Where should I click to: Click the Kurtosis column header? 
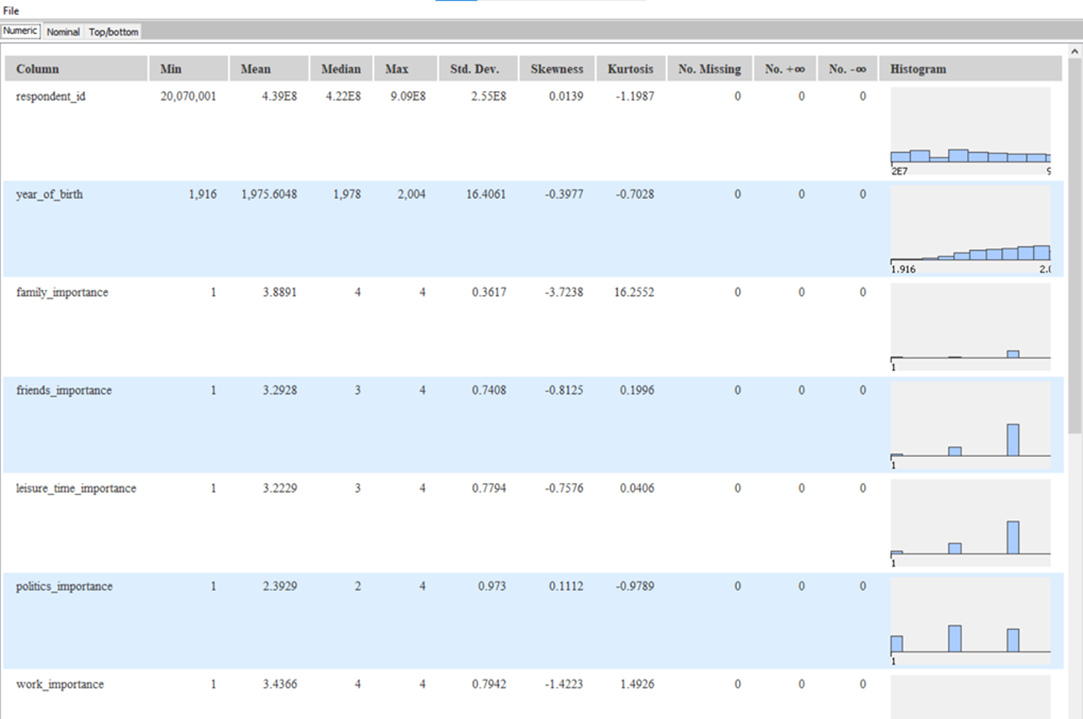631,69
